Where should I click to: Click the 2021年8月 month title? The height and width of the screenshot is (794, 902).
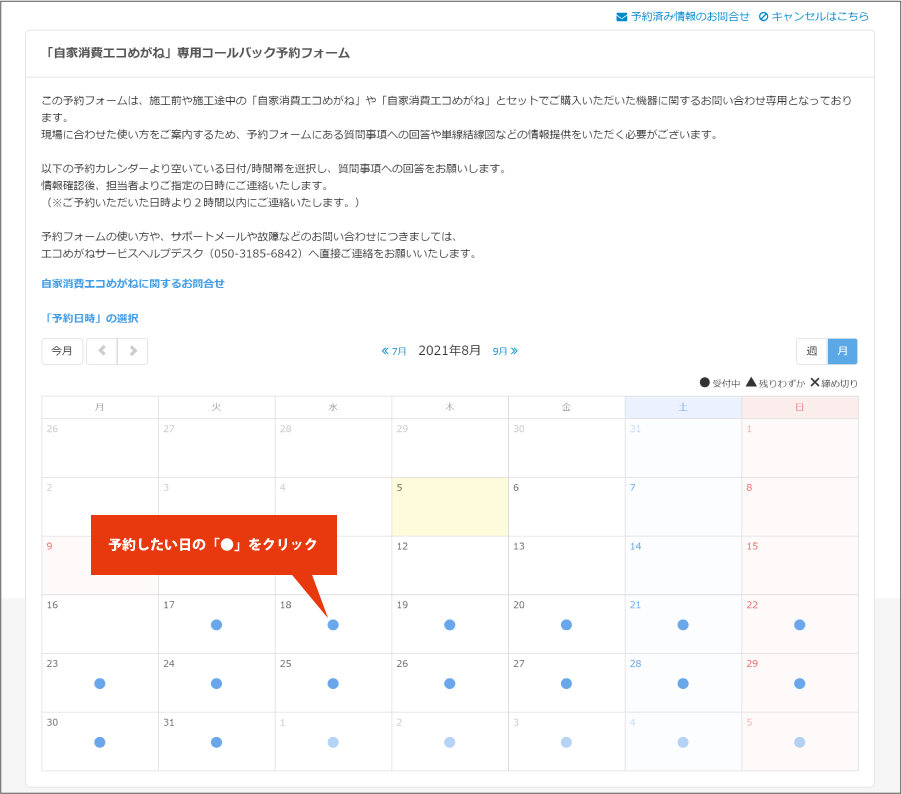(449, 351)
